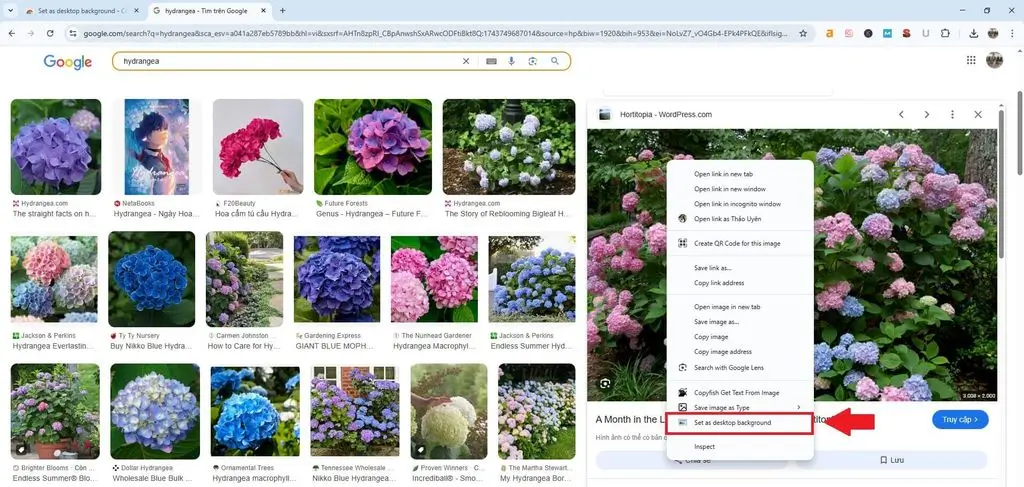
Task: Choose 'Copy image address'
Action: tap(739, 352)
